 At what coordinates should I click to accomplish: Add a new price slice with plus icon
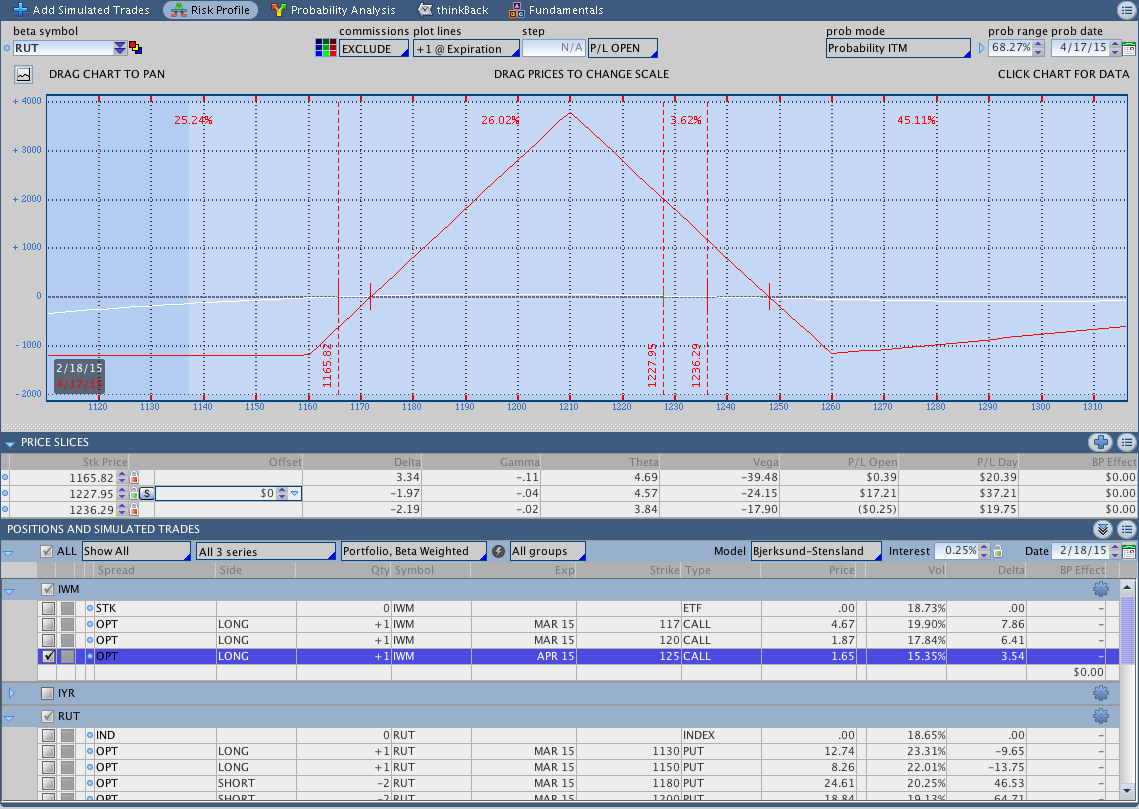(x=1101, y=442)
